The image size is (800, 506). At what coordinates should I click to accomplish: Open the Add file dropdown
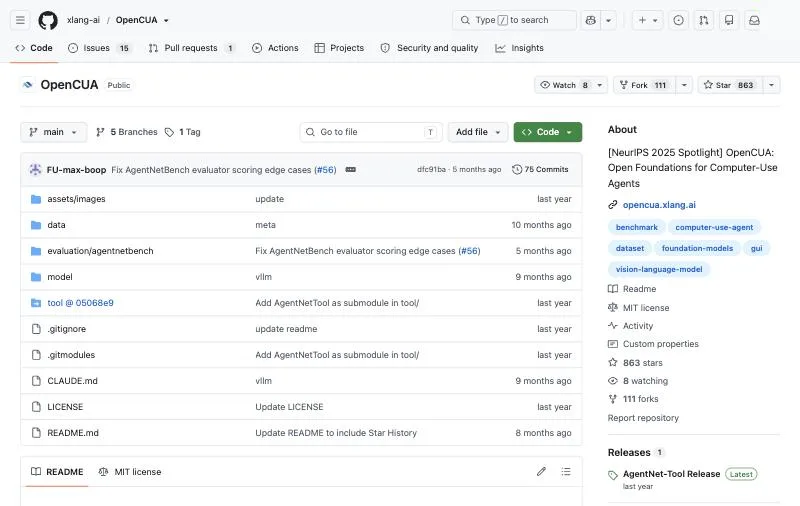478,132
